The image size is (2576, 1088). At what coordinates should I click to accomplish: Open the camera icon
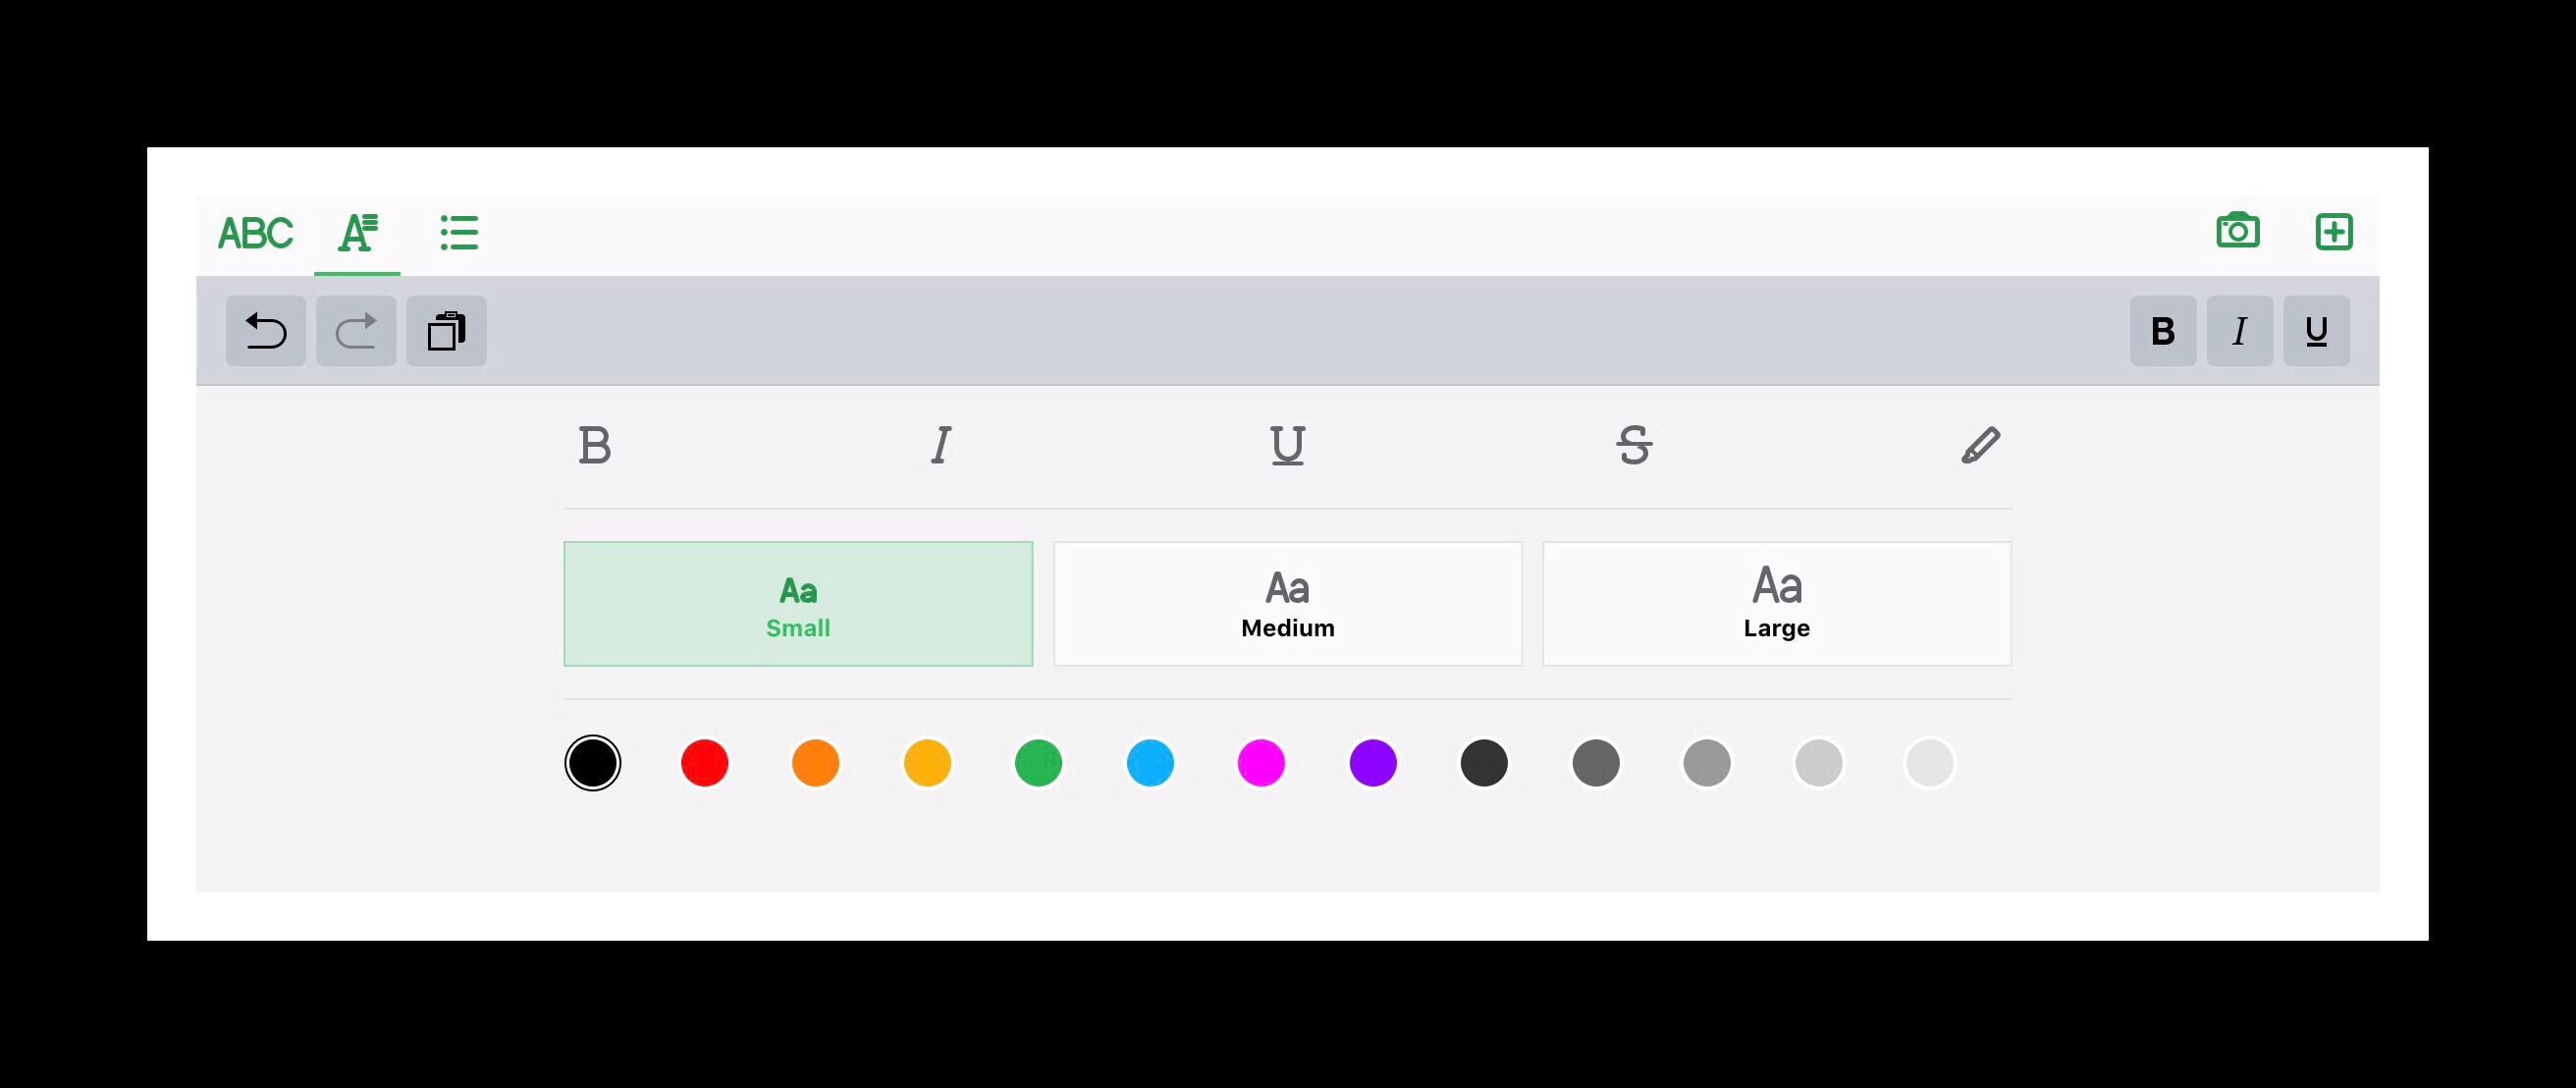pos(2237,231)
